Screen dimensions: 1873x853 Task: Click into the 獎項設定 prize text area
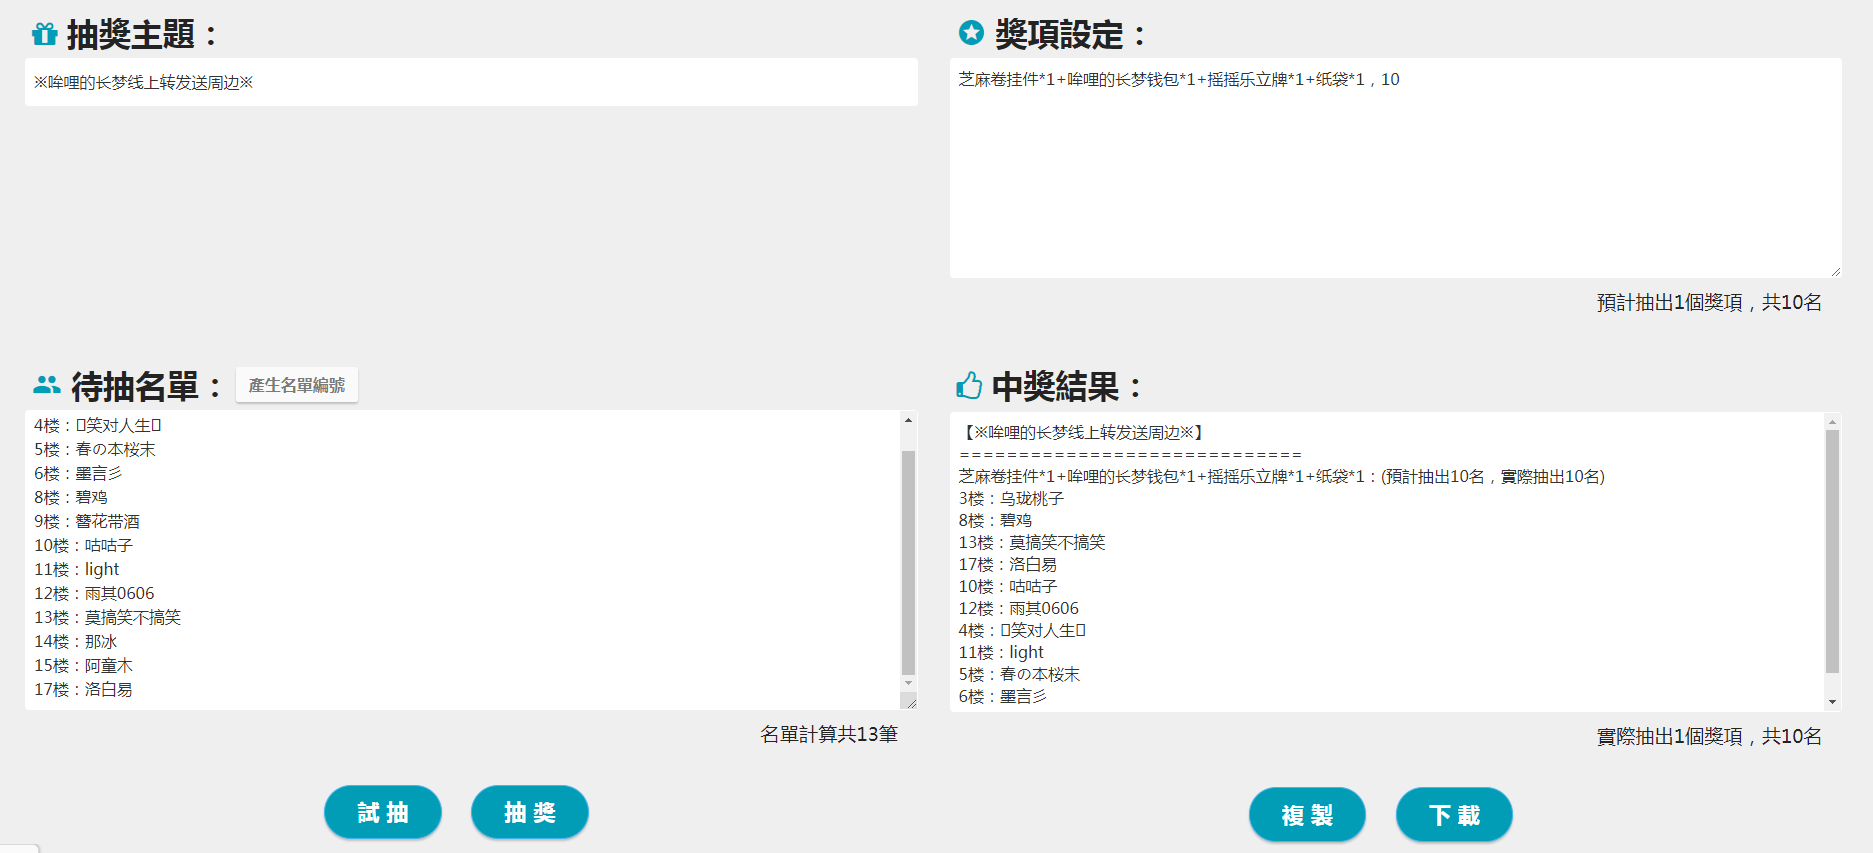tap(1395, 168)
